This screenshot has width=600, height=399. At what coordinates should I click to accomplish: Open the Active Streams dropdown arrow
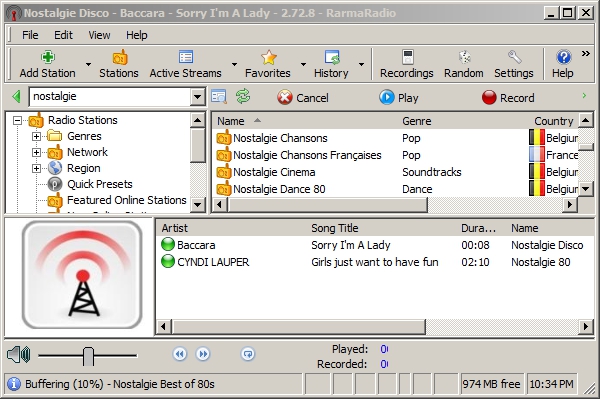234,64
